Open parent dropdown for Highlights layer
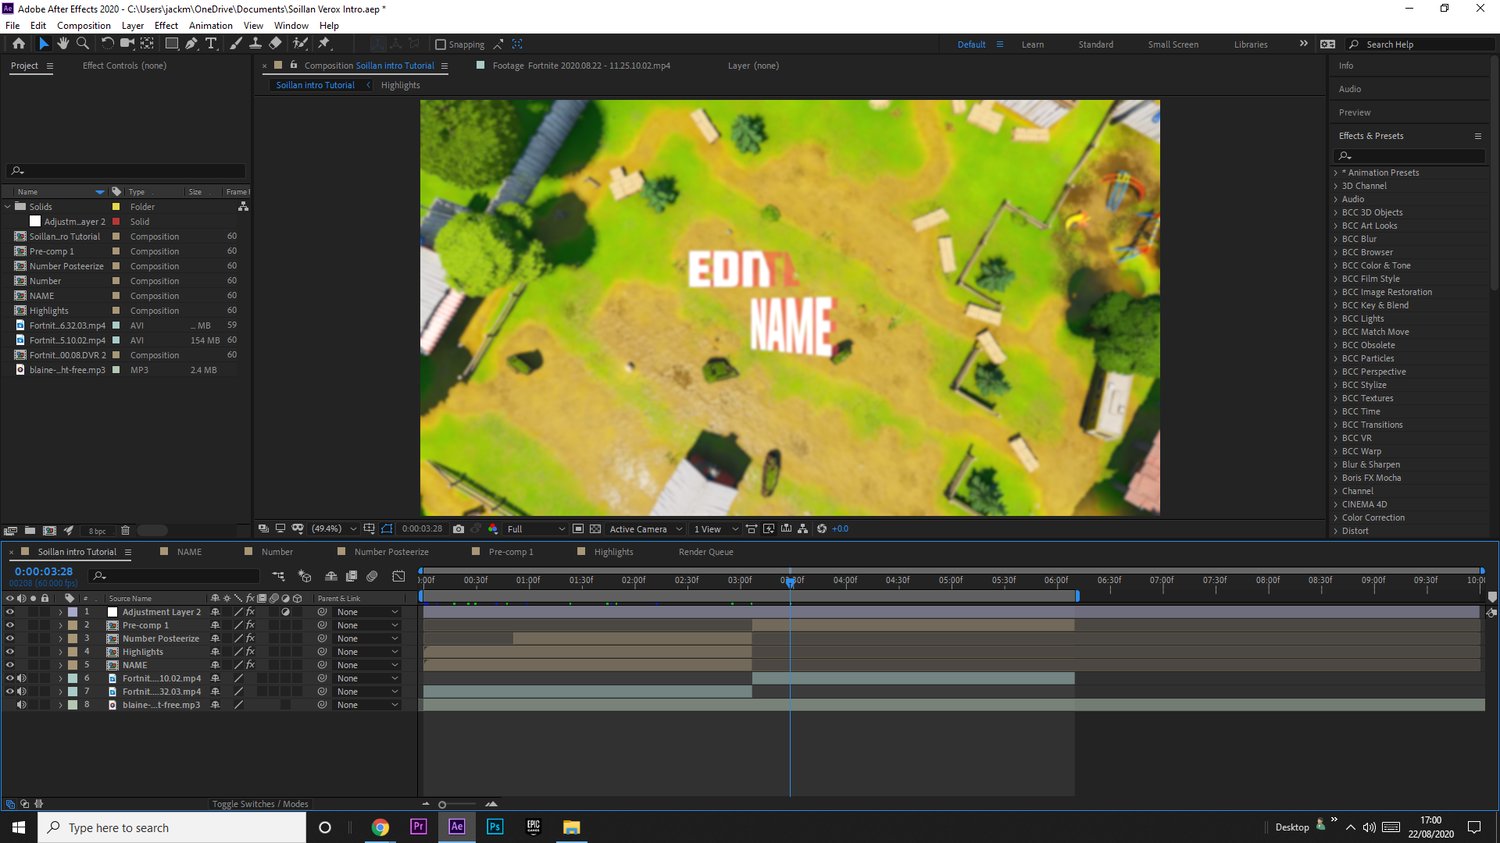 [x=367, y=652]
